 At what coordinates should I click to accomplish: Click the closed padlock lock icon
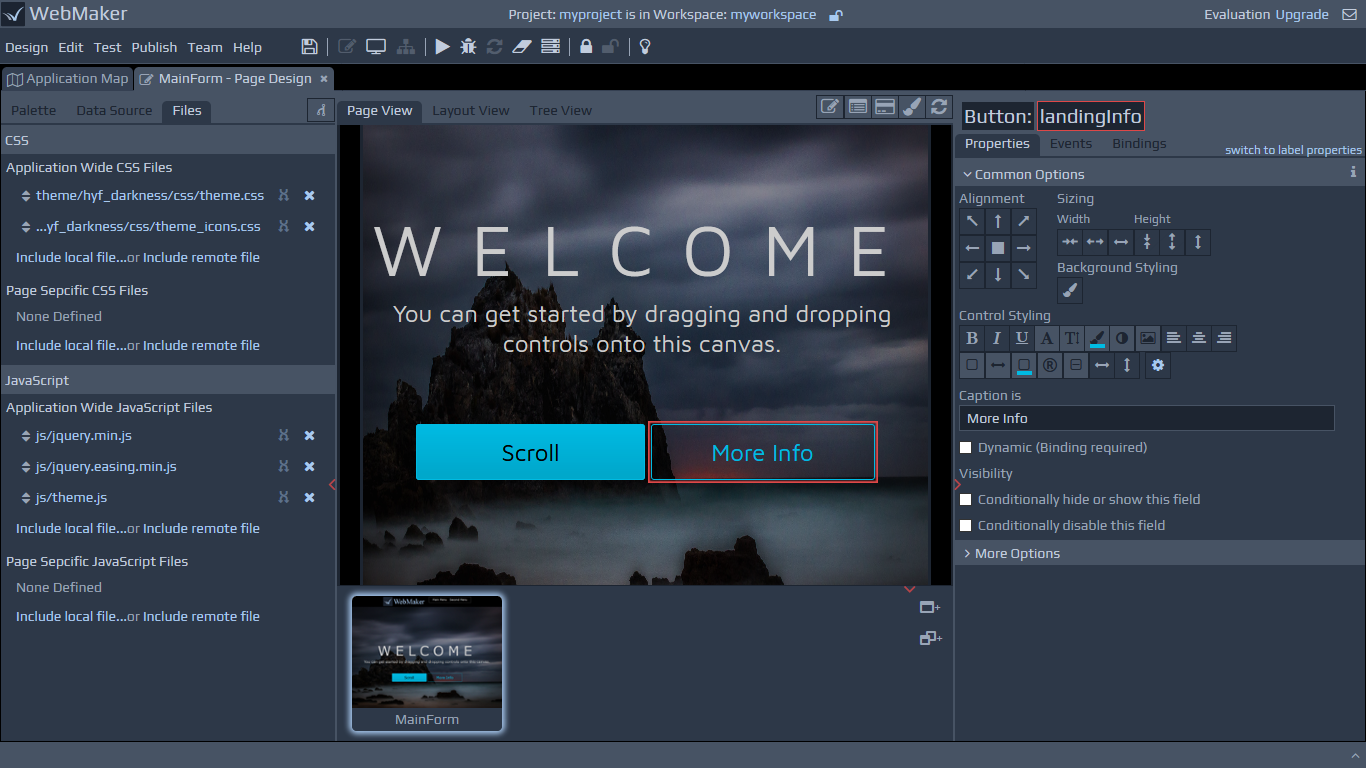[586, 47]
